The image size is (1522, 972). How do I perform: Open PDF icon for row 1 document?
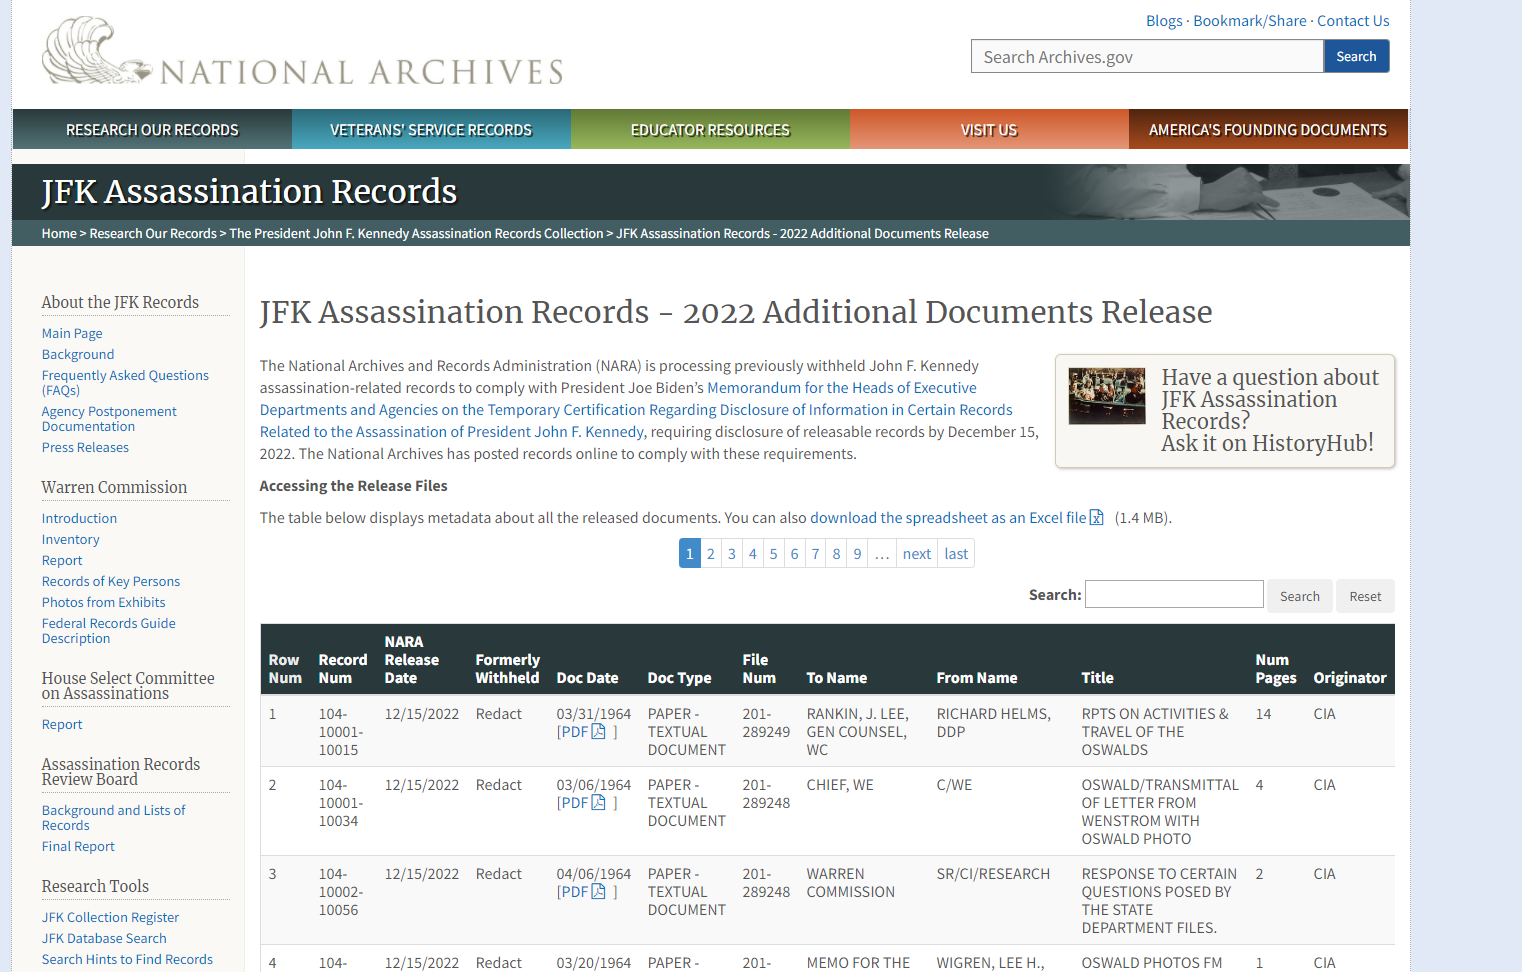598,732
